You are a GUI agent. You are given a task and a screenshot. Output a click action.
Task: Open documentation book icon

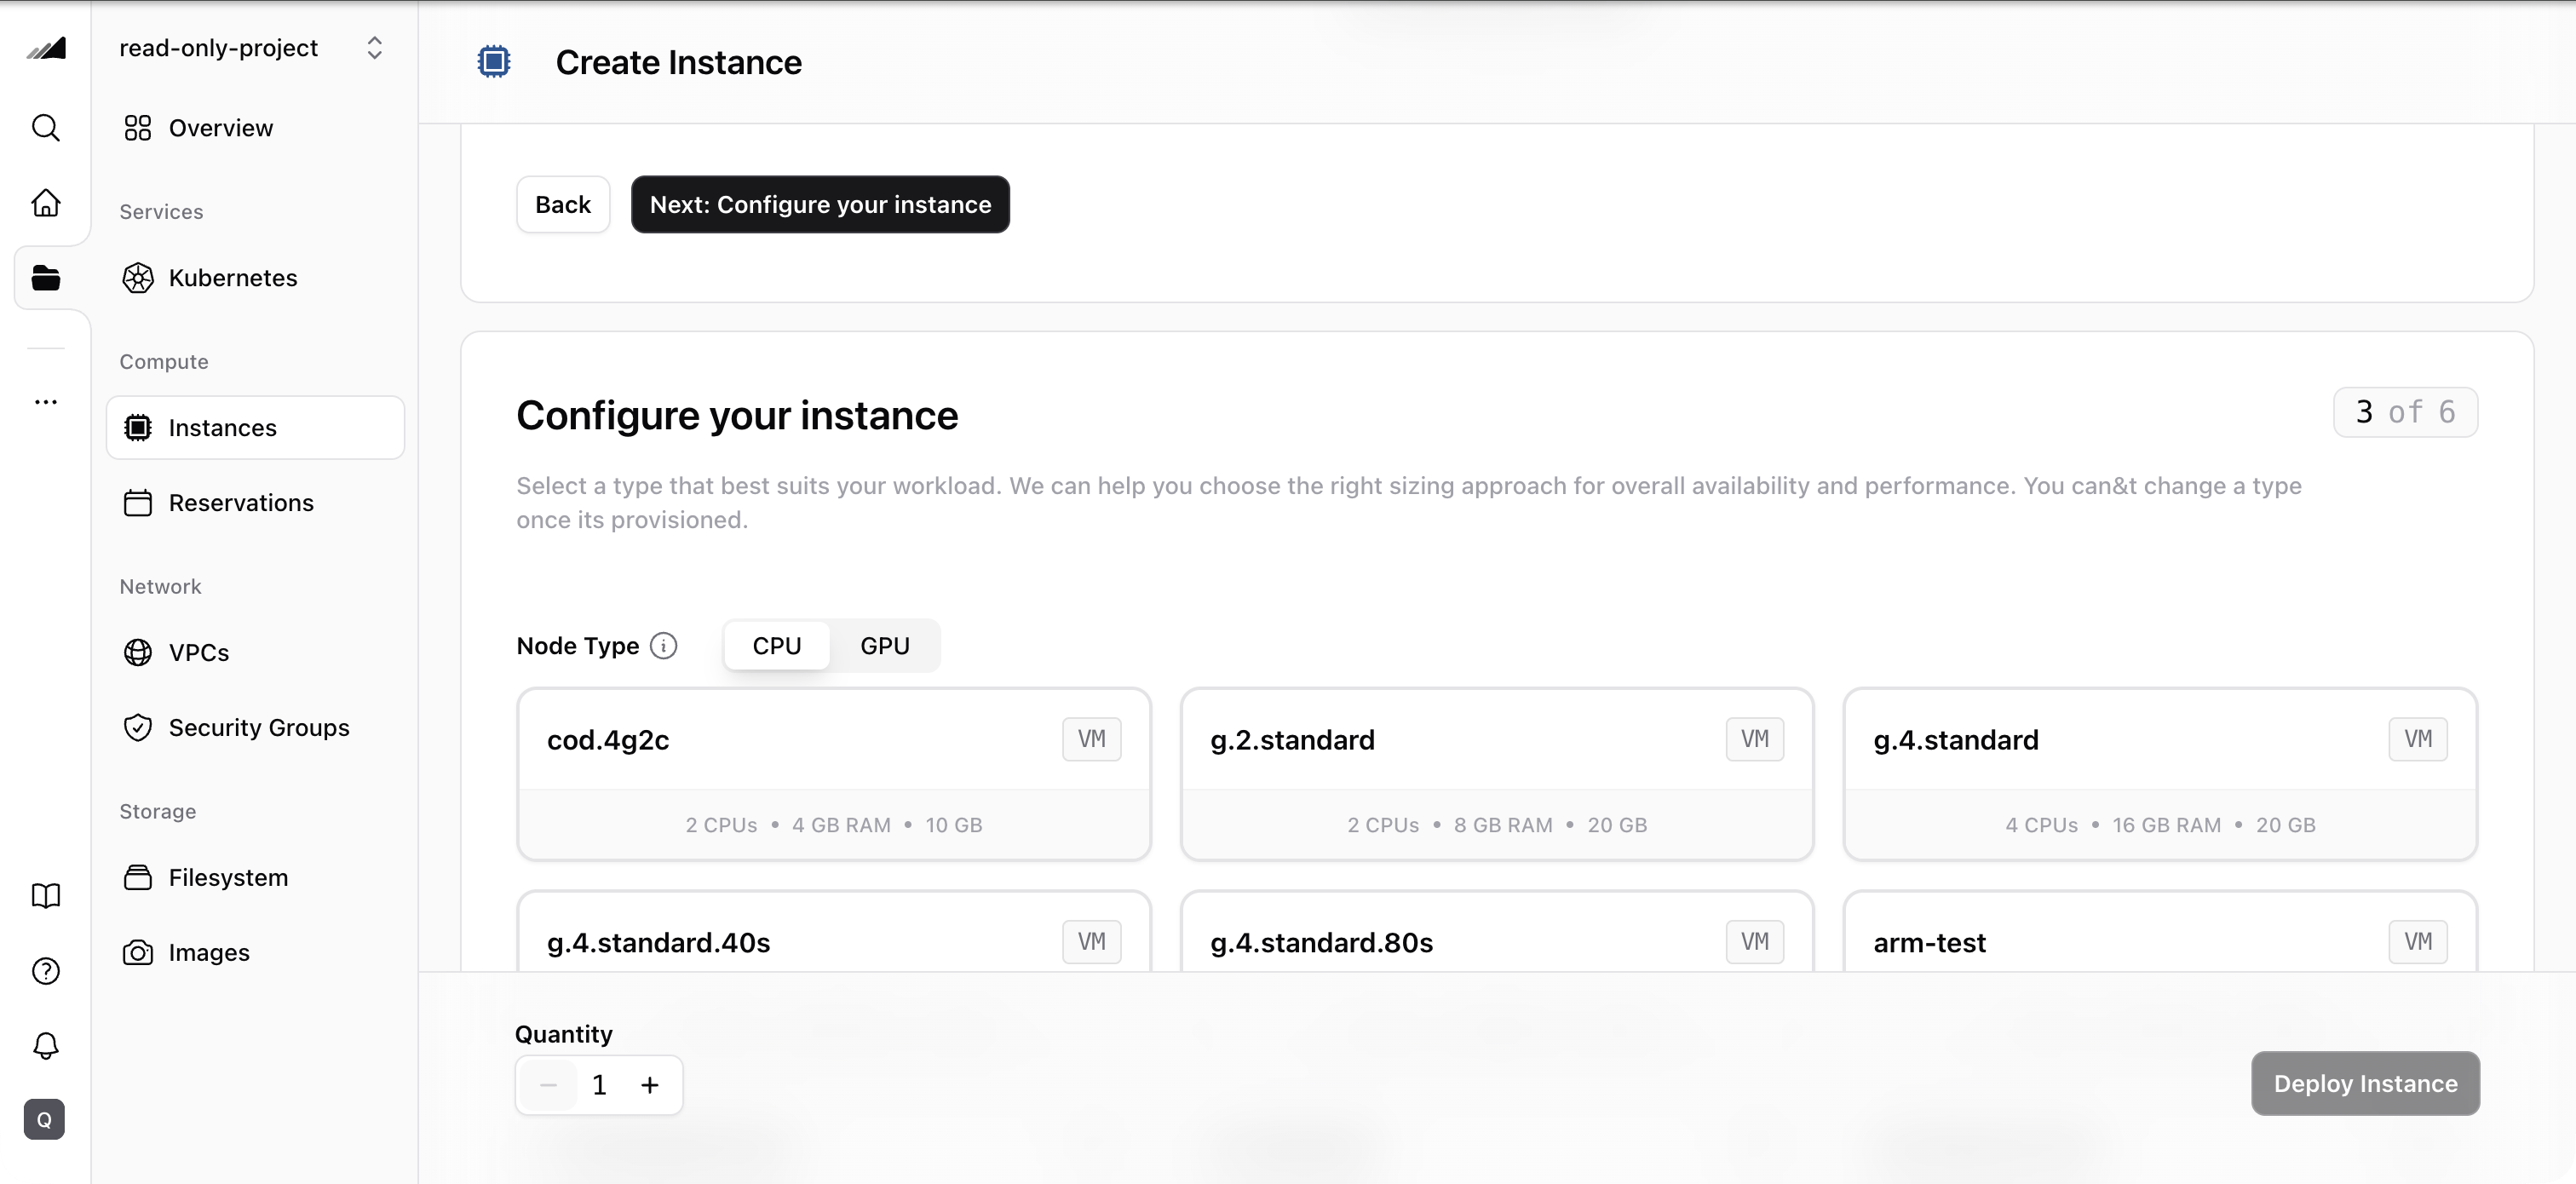point(46,895)
